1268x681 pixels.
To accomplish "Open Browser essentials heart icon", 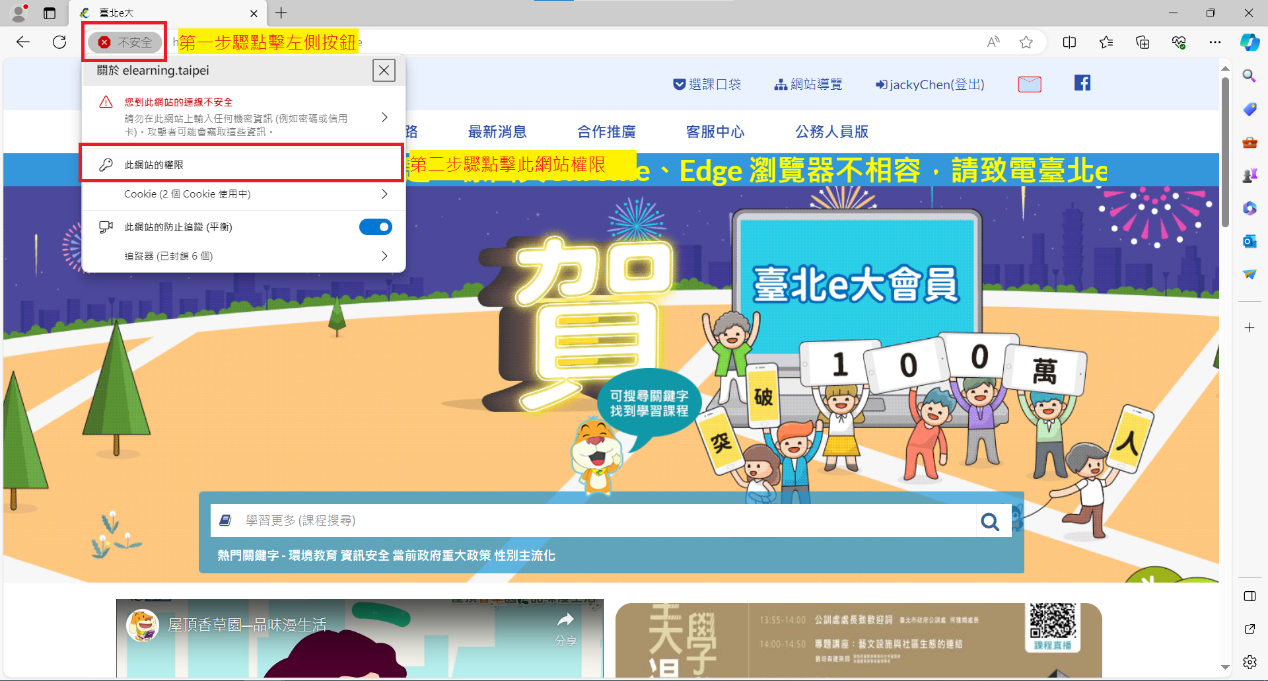I will (1180, 42).
